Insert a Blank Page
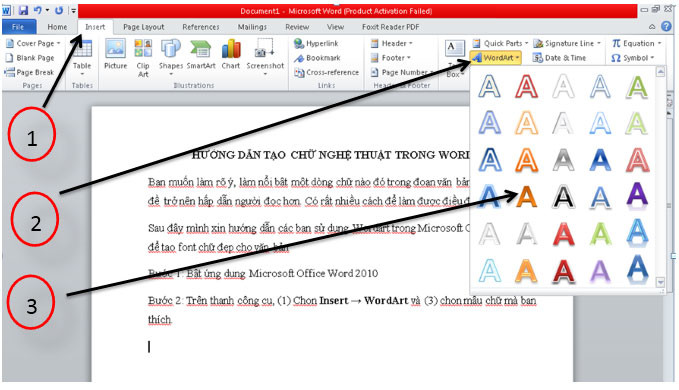 [29, 58]
